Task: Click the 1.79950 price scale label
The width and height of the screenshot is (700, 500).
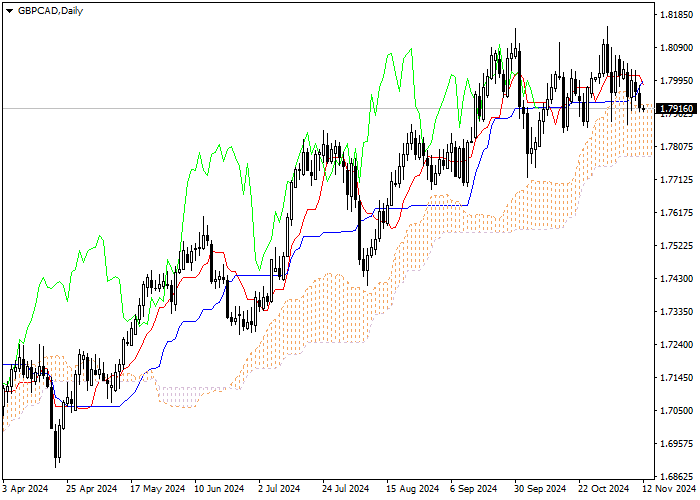Action: click(676, 81)
